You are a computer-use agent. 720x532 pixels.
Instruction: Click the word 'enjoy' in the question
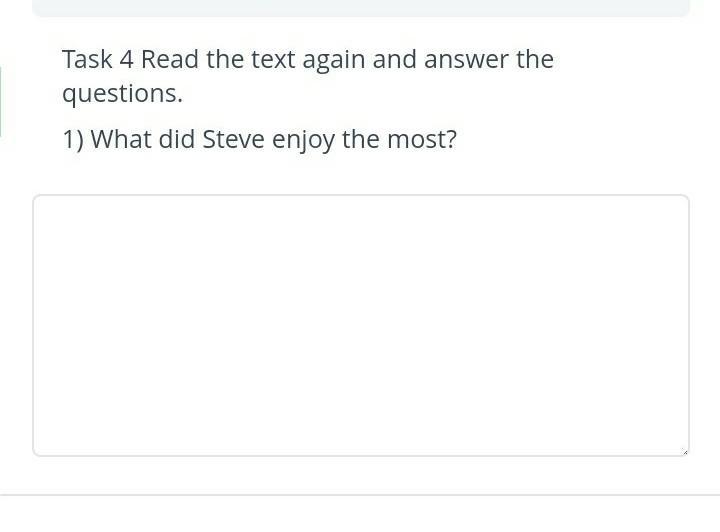[303, 140]
